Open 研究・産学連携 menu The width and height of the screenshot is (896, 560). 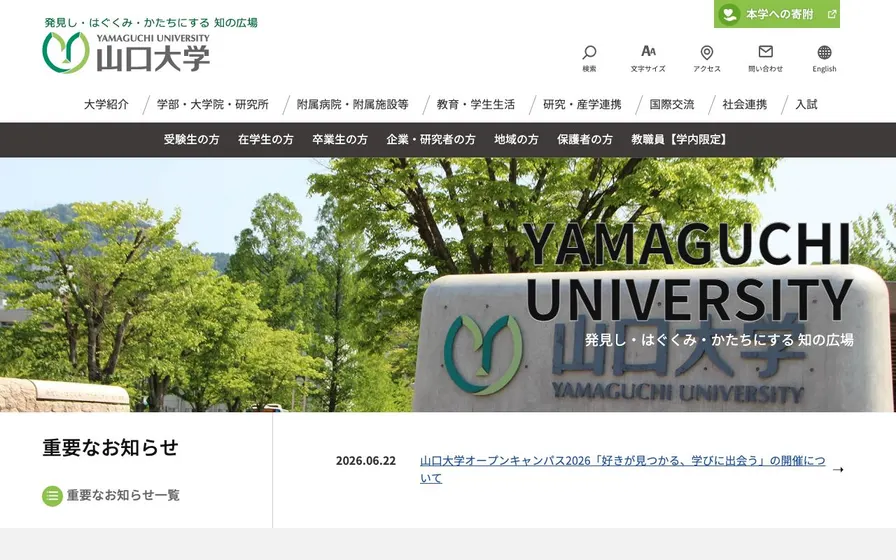pyautogui.click(x=582, y=105)
